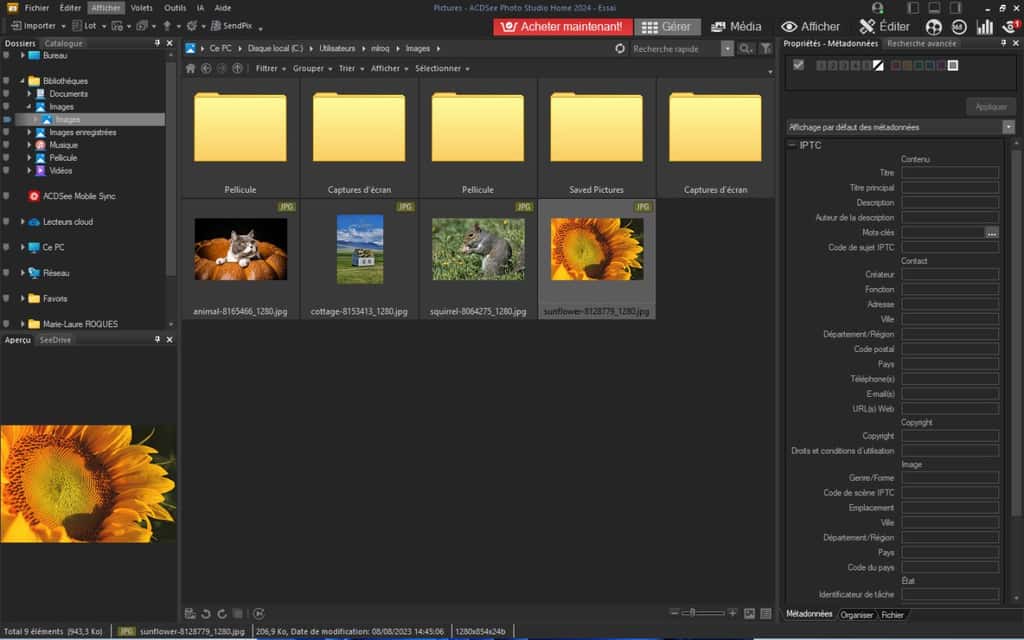The width and height of the screenshot is (1024, 640).
Task: Open the Éditer mode
Action: coord(884,27)
